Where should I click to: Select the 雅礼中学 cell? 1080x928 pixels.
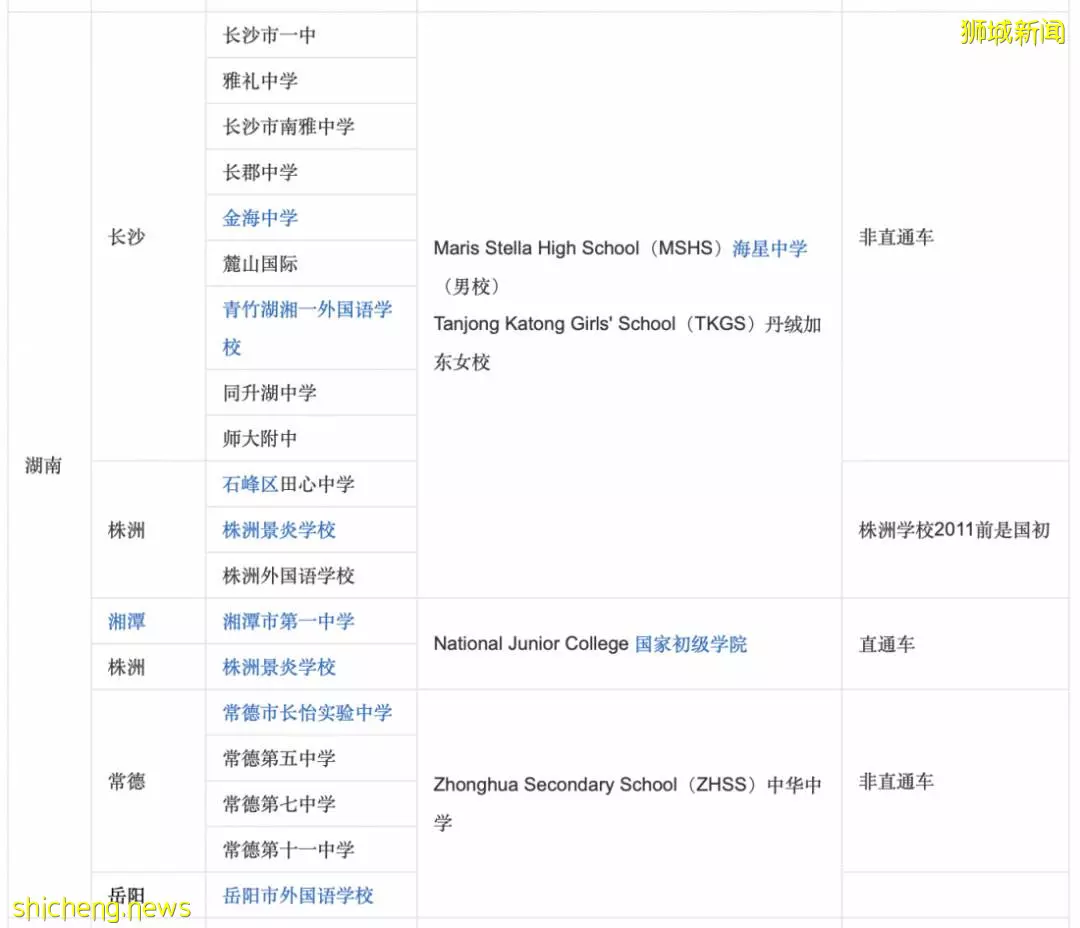311,81
